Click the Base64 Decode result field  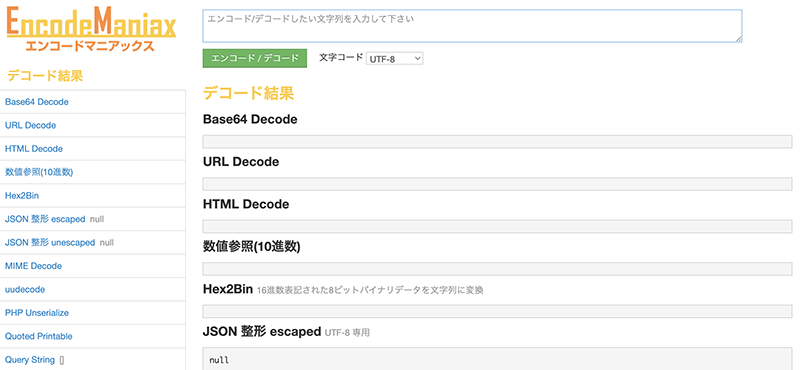[x=497, y=142]
